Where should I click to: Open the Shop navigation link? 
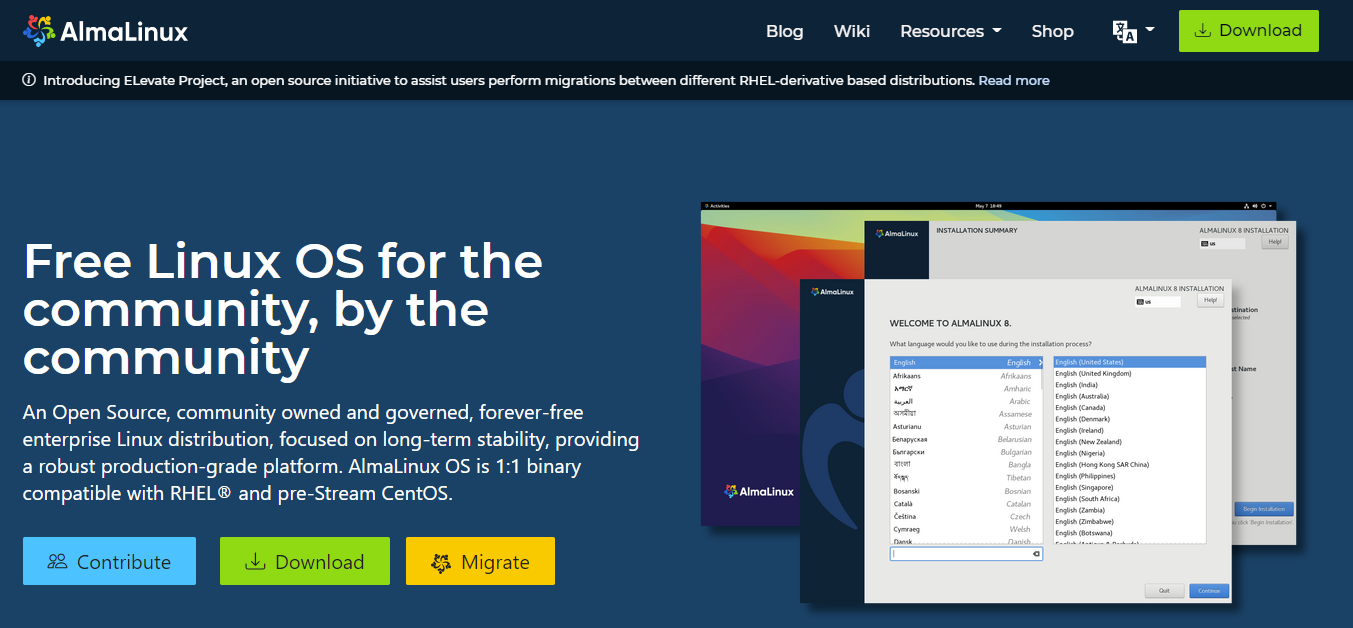tap(1053, 31)
